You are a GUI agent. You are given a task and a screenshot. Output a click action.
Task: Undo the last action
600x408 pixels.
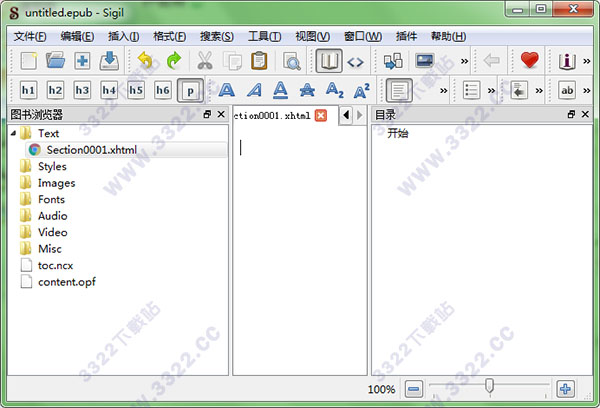click(145, 60)
